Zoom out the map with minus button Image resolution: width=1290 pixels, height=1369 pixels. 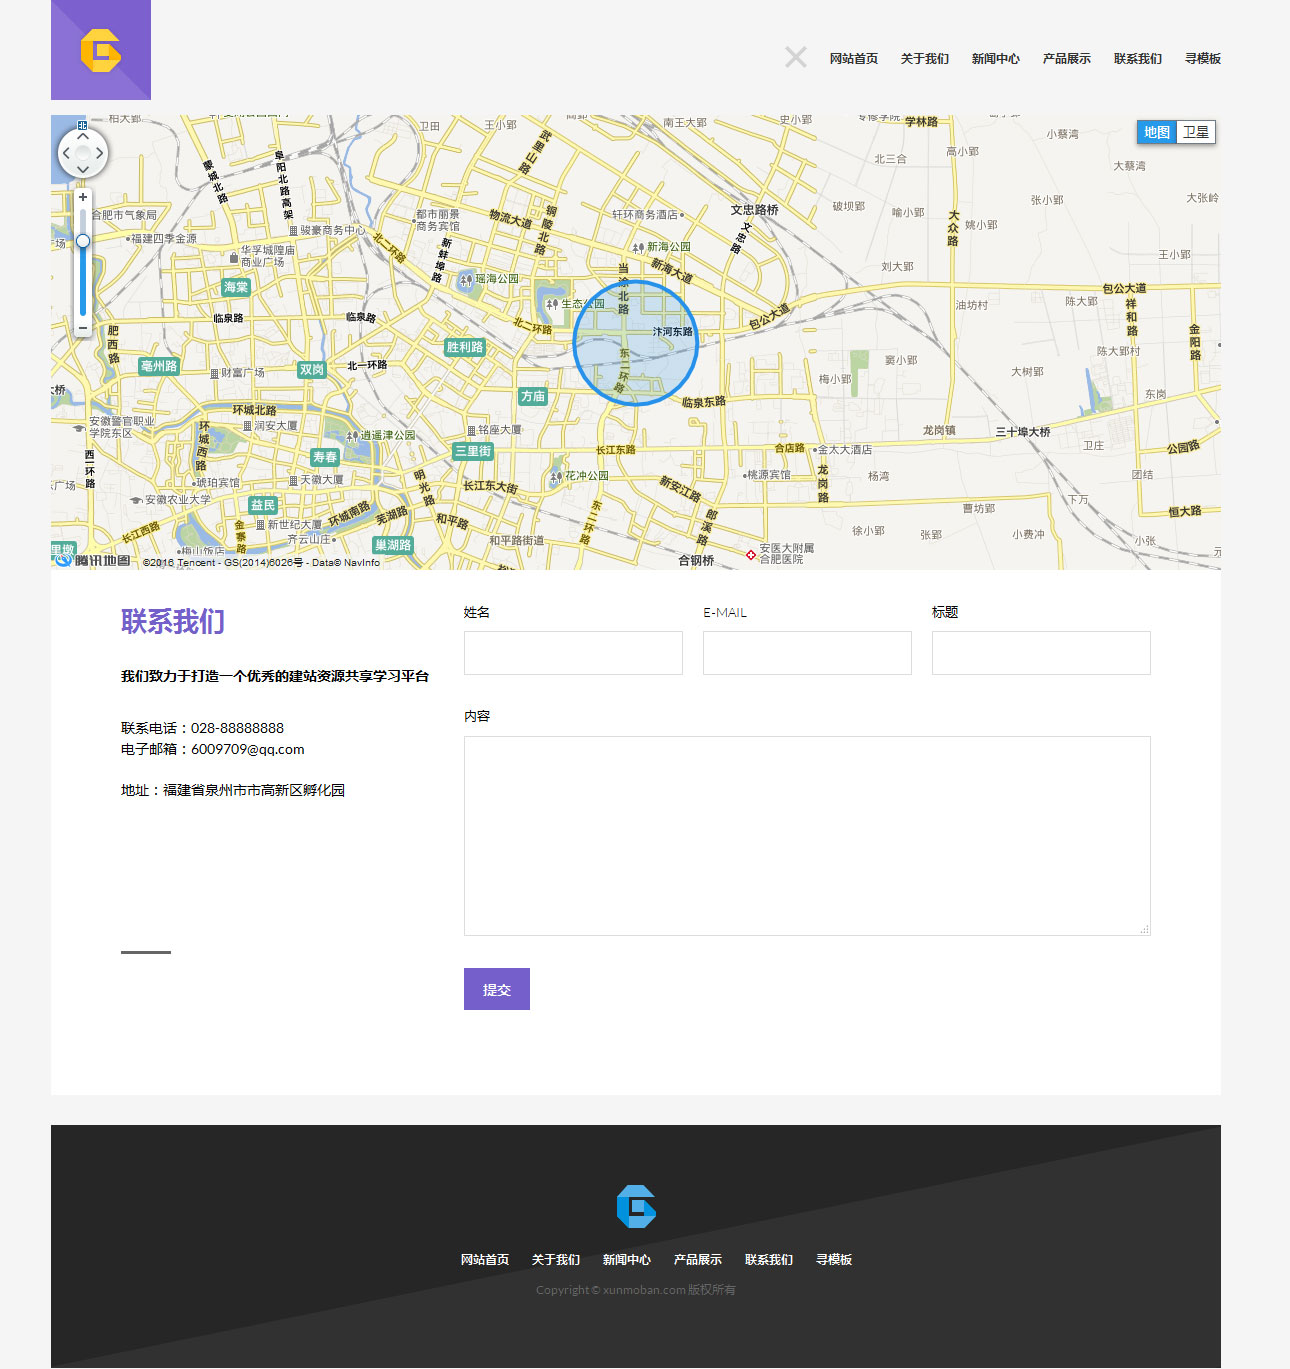click(83, 327)
